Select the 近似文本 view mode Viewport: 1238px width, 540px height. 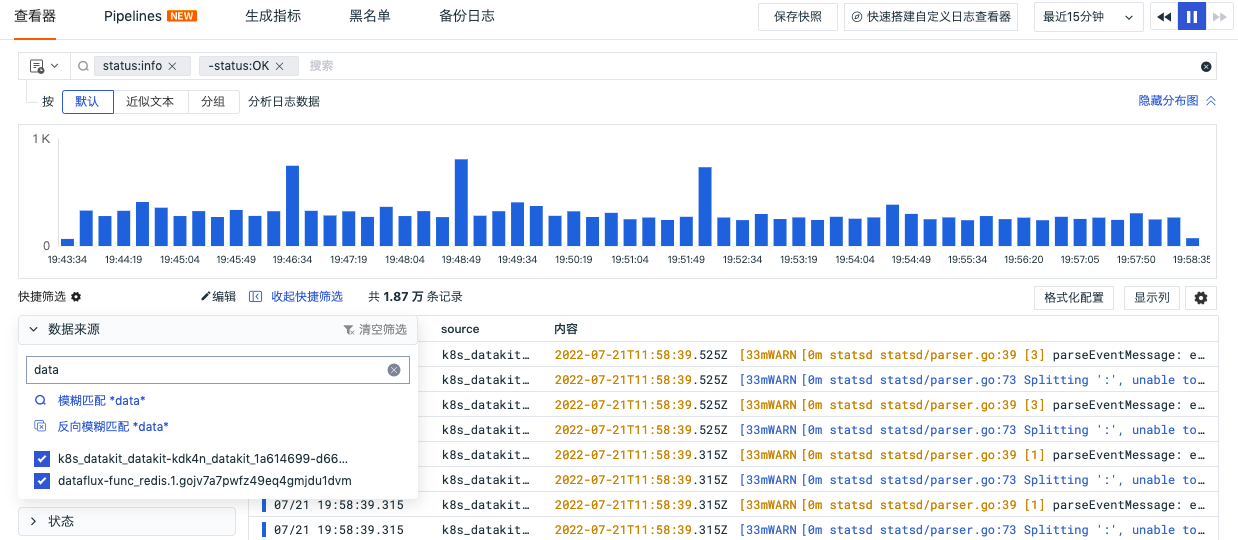pos(150,101)
